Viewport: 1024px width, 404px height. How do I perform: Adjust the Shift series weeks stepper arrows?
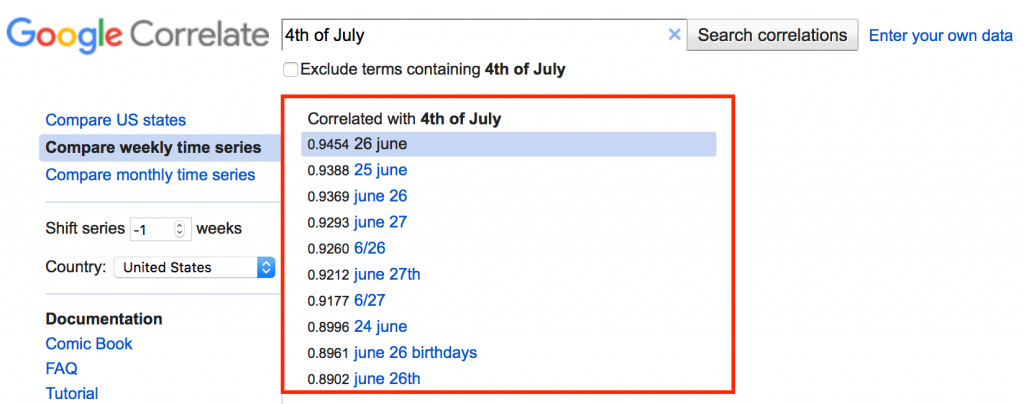click(180, 229)
